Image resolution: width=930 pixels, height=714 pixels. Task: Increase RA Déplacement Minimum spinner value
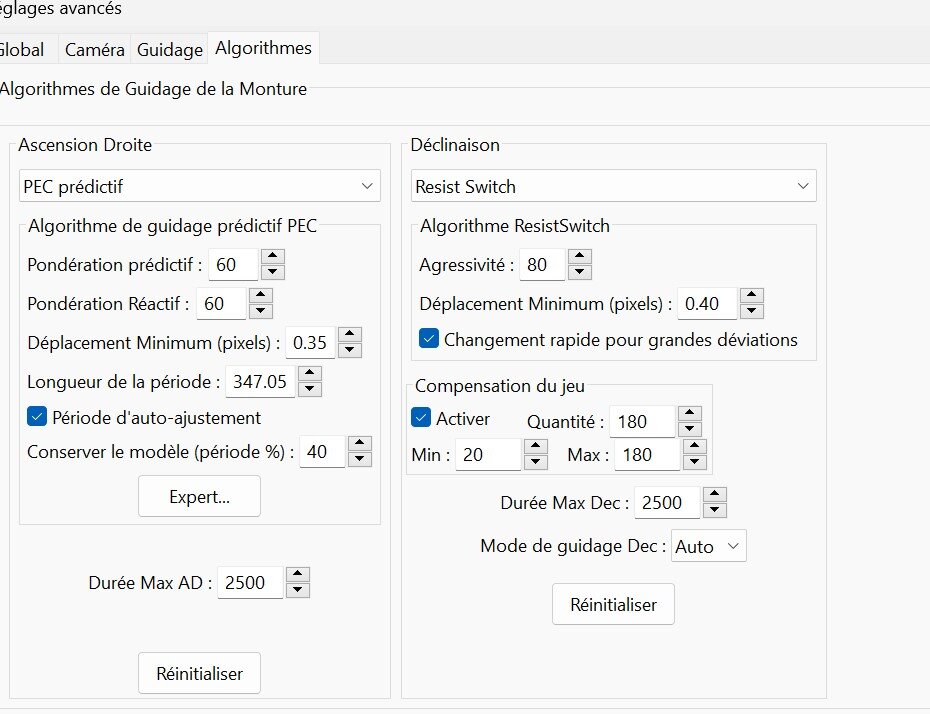(x=349, y=335)
